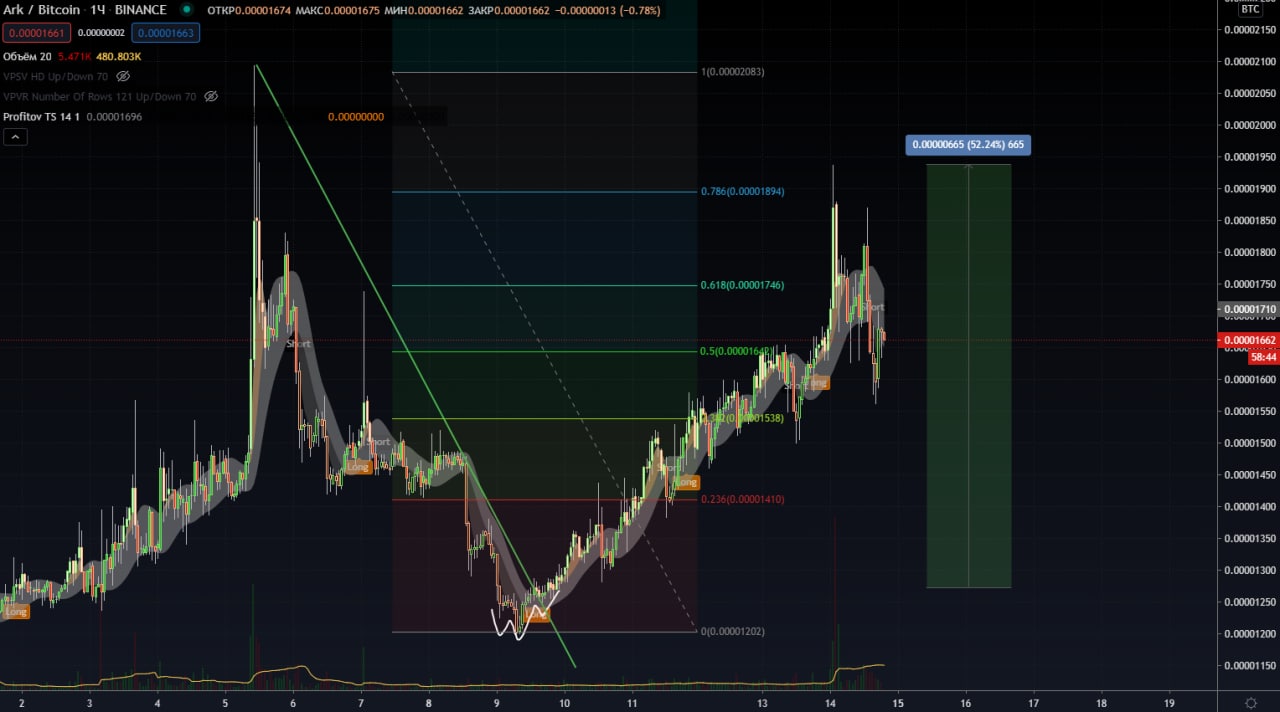Open chart settings gear in bottom corner
Image resolution: width=1280 pixels, height=712 pixels.
(1251, 703)
